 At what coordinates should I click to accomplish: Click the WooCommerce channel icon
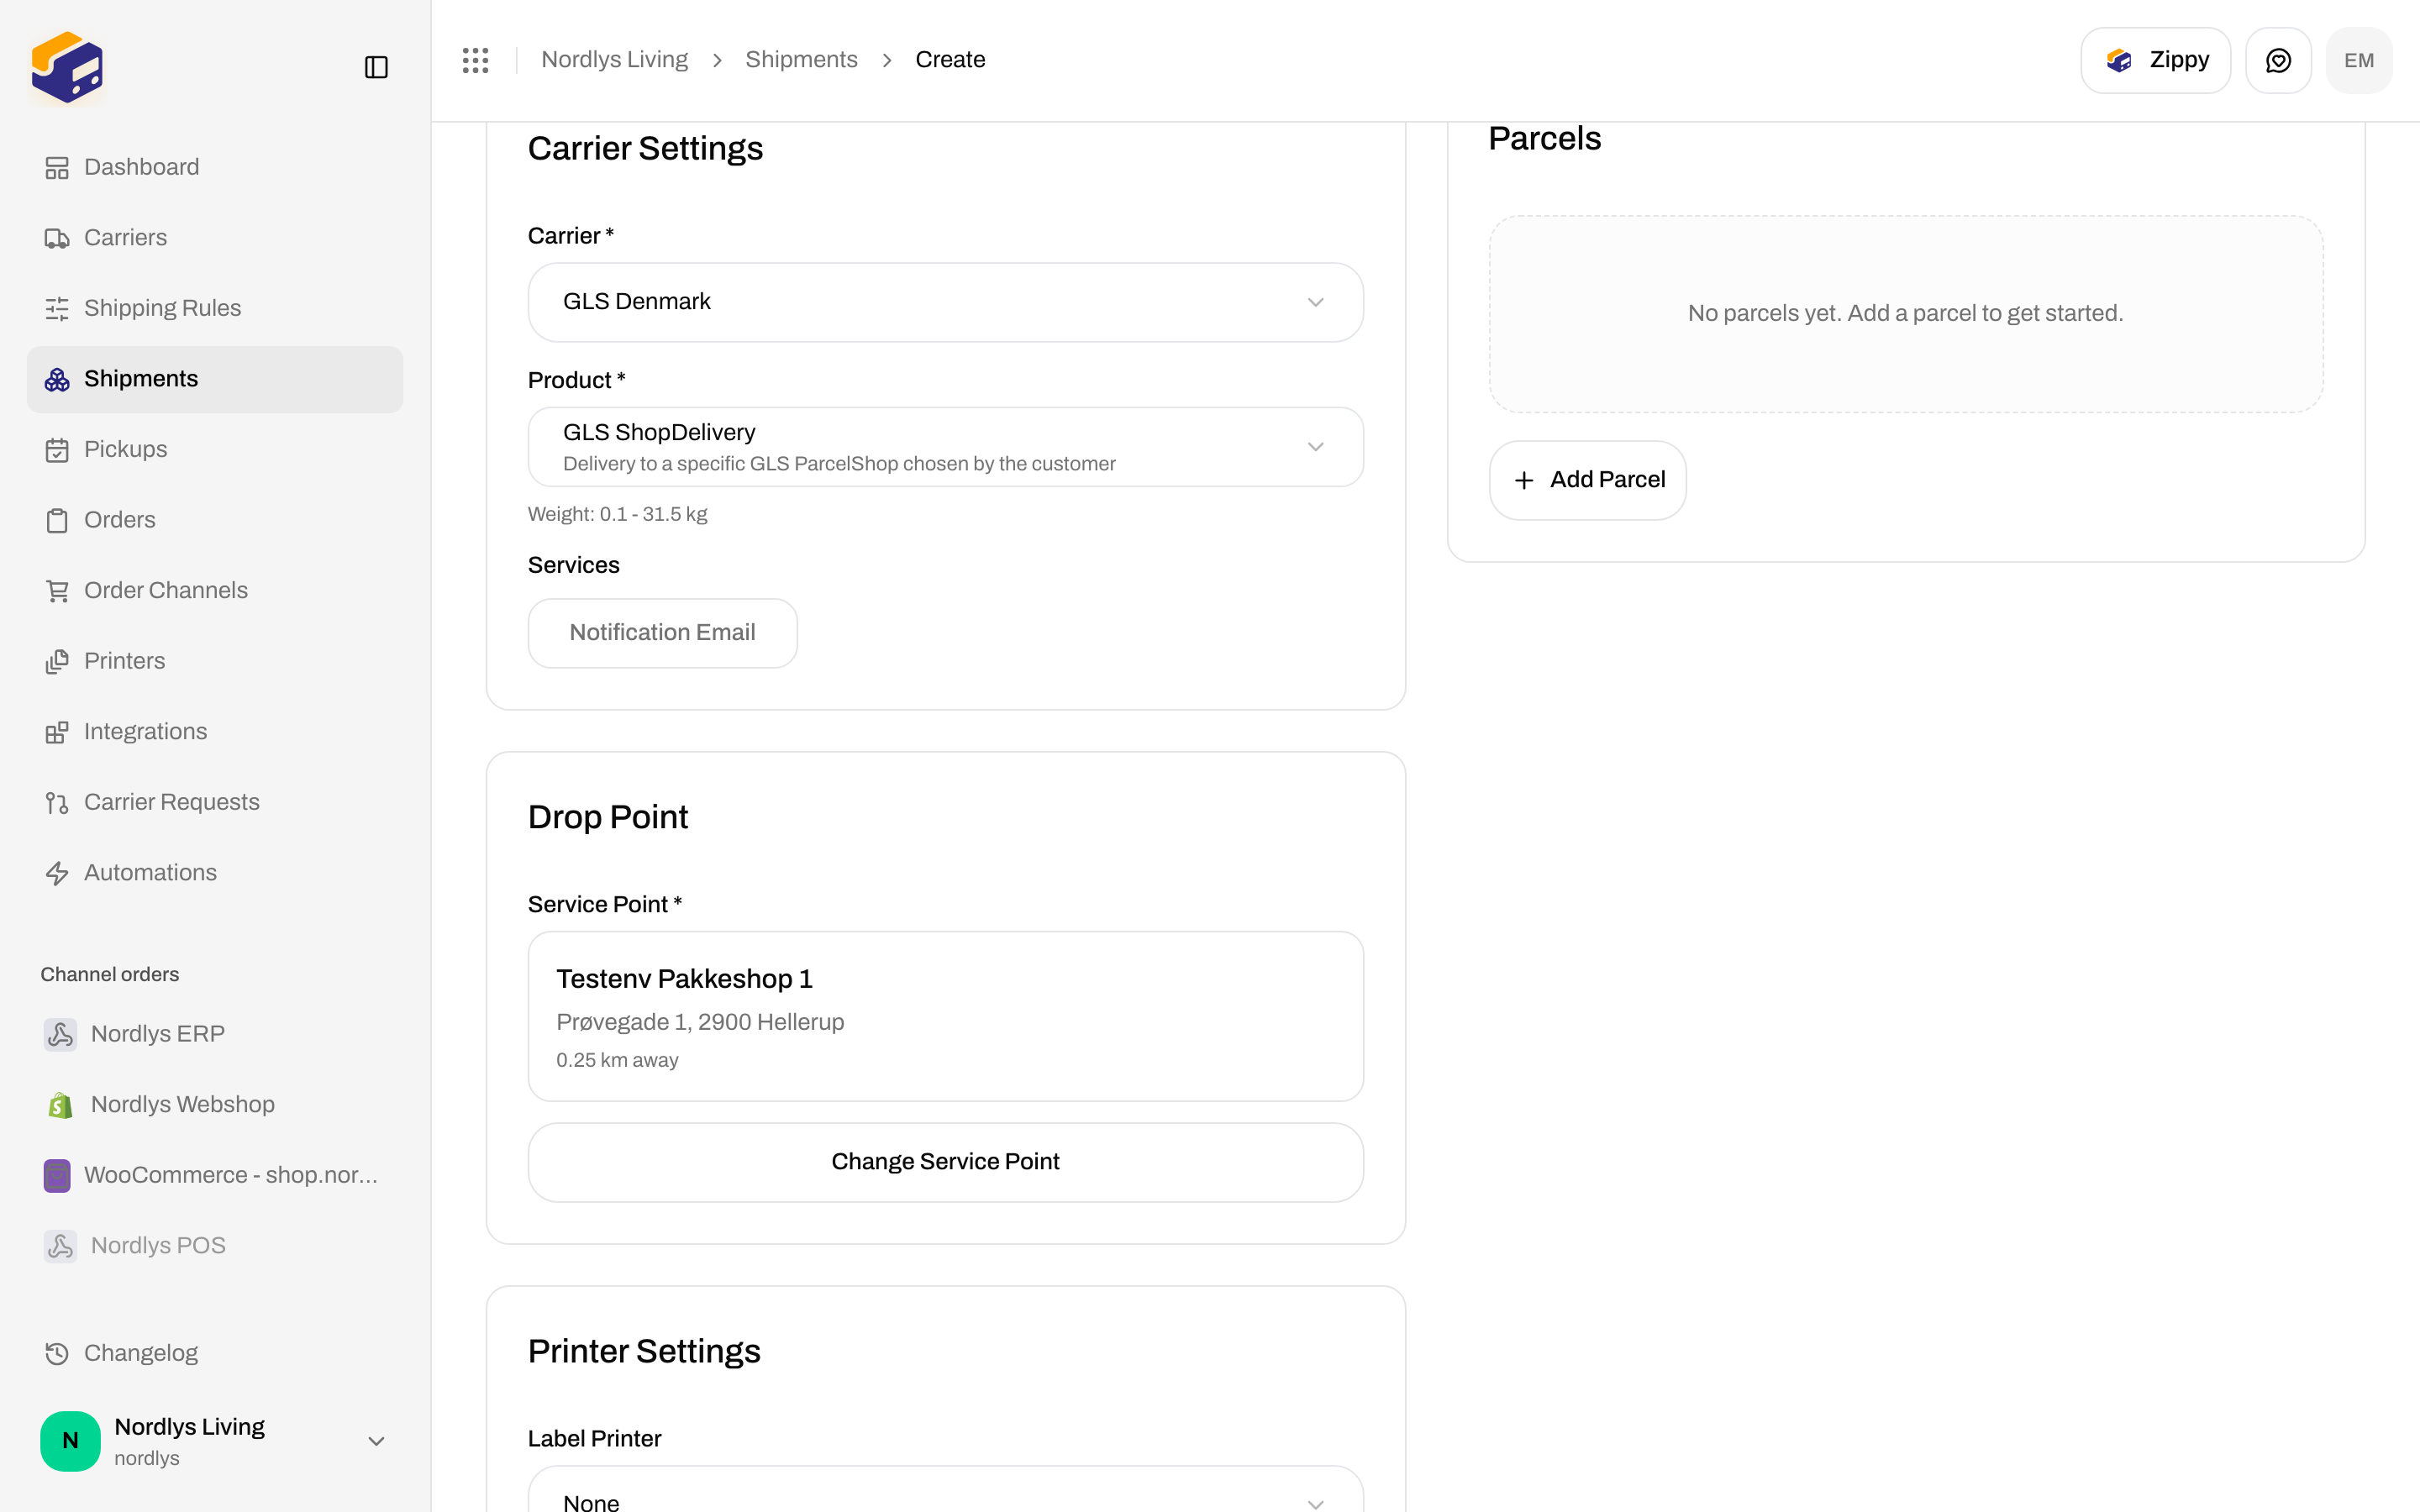pyautogui.click(x=57, y=1175)
